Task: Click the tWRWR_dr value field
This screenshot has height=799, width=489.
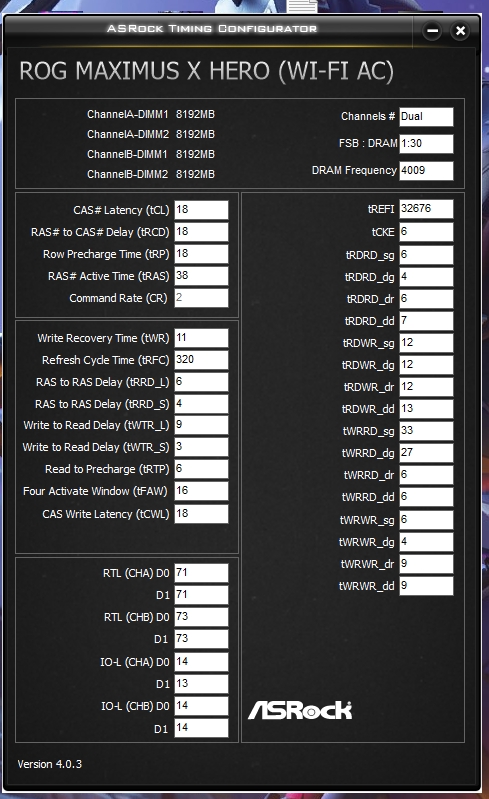Action: (426, 563)
